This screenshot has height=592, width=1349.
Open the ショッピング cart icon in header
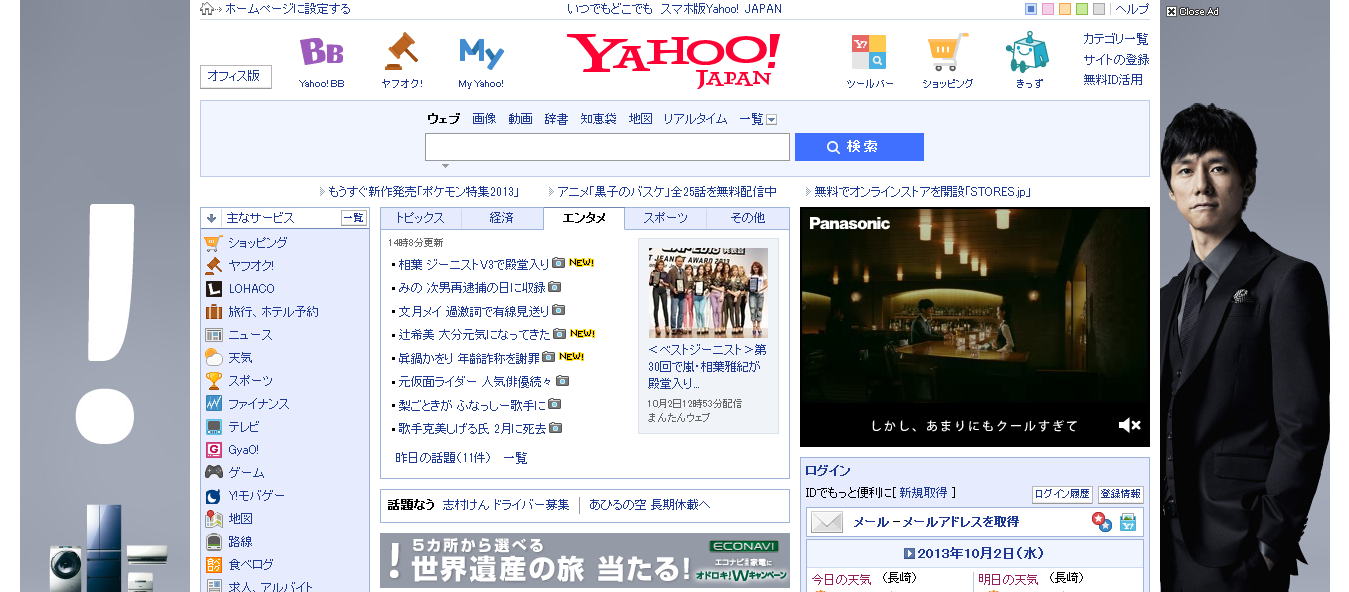(x=947, y=52)
